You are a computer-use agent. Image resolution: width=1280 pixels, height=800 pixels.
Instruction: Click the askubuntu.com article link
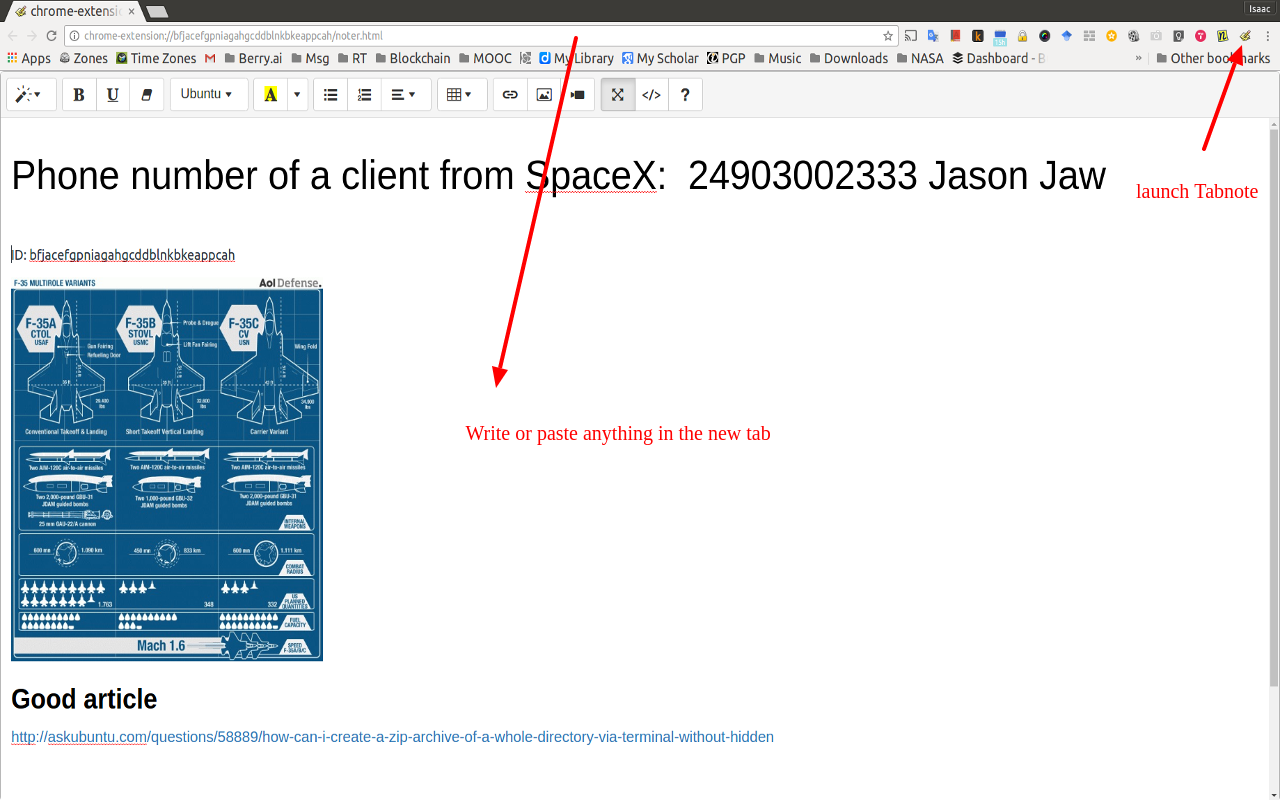(392, 737)
